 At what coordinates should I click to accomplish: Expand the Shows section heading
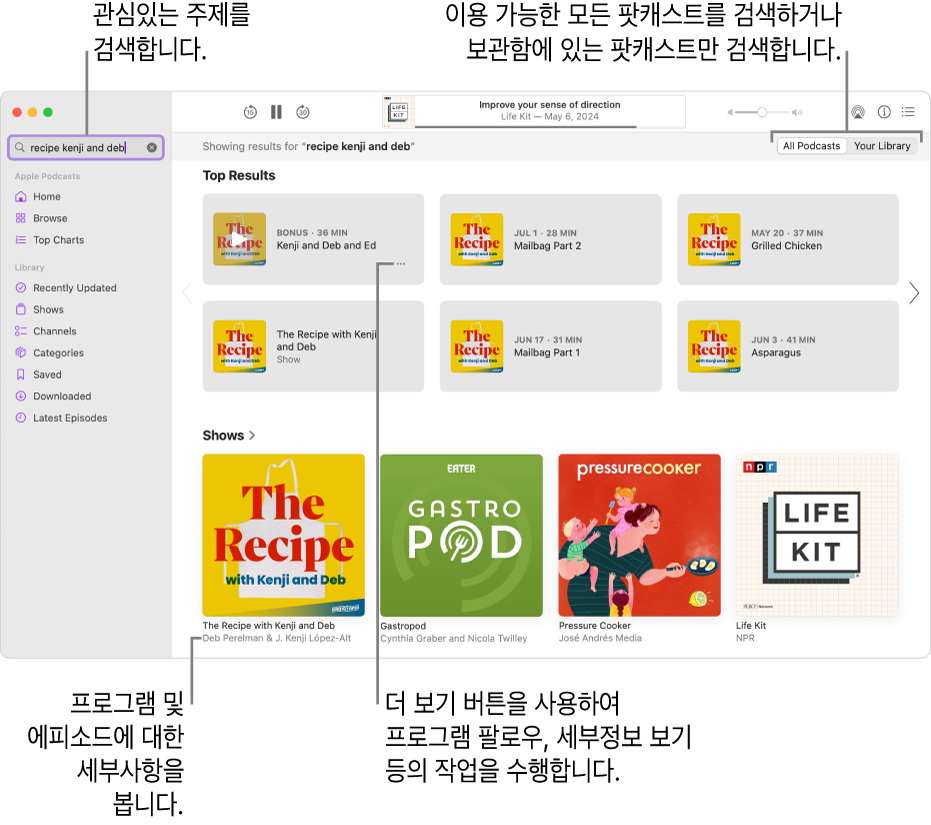(229, 435)
